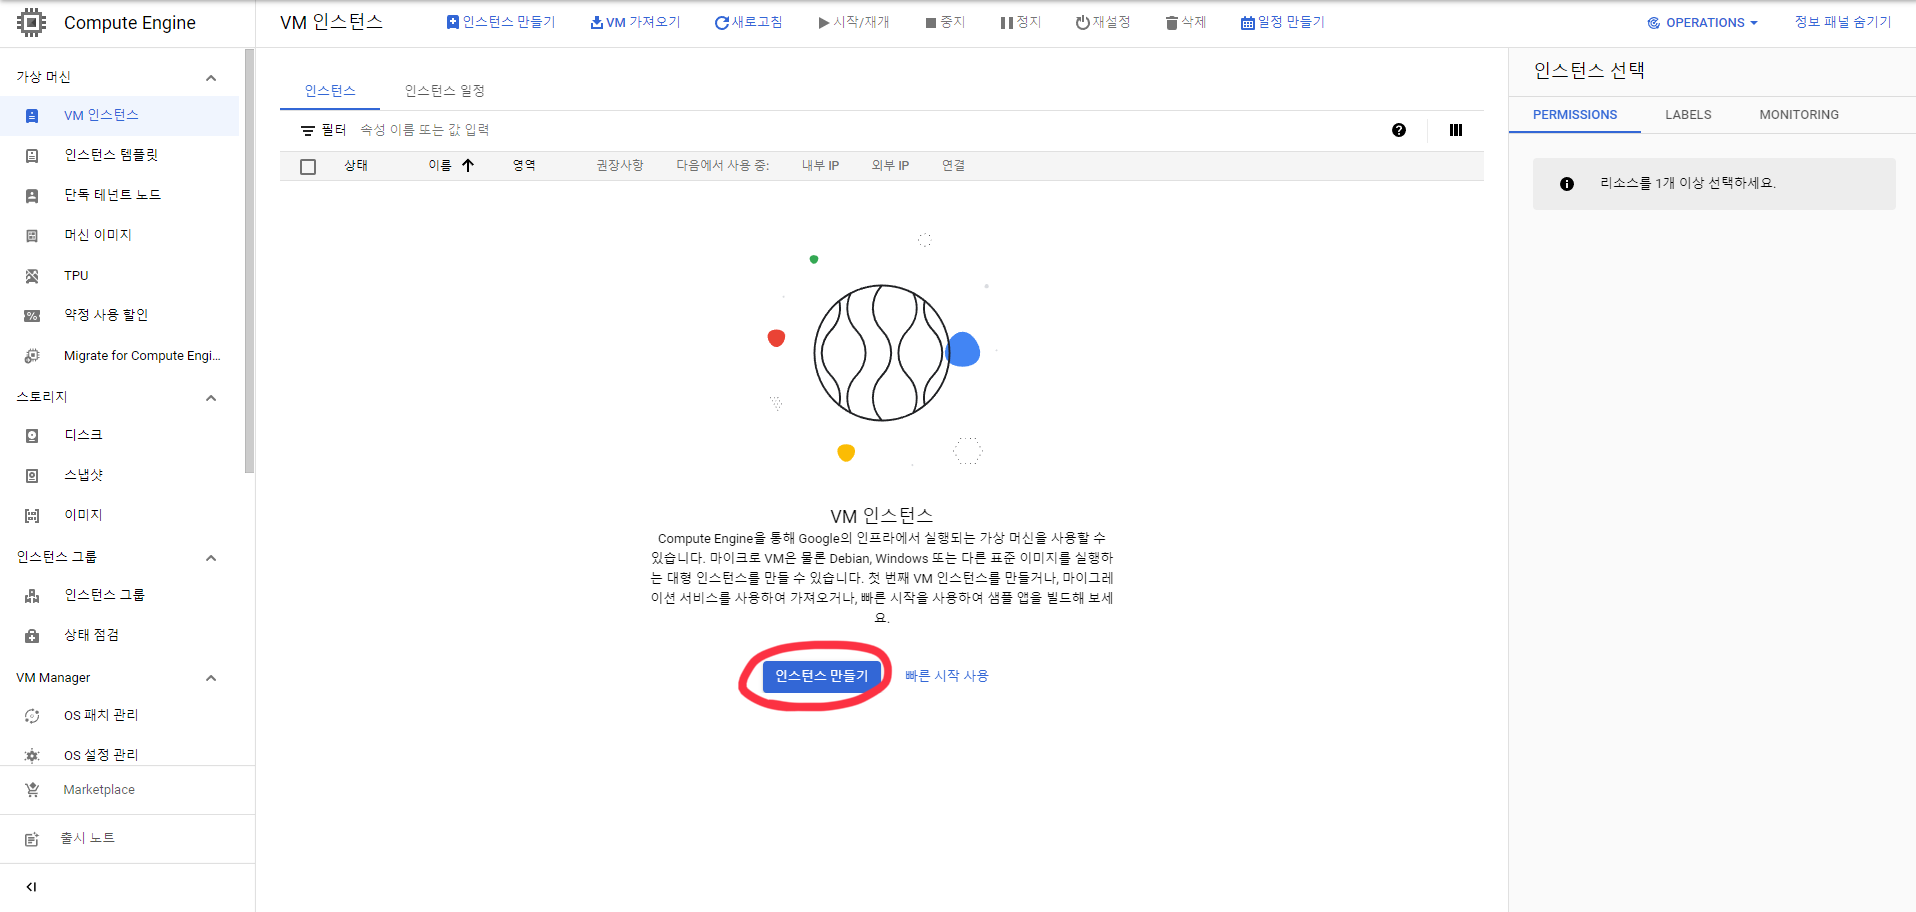This screenshot has width=1916, height=912.
Task: Click the 외부 IP column header
Action: 890,166
